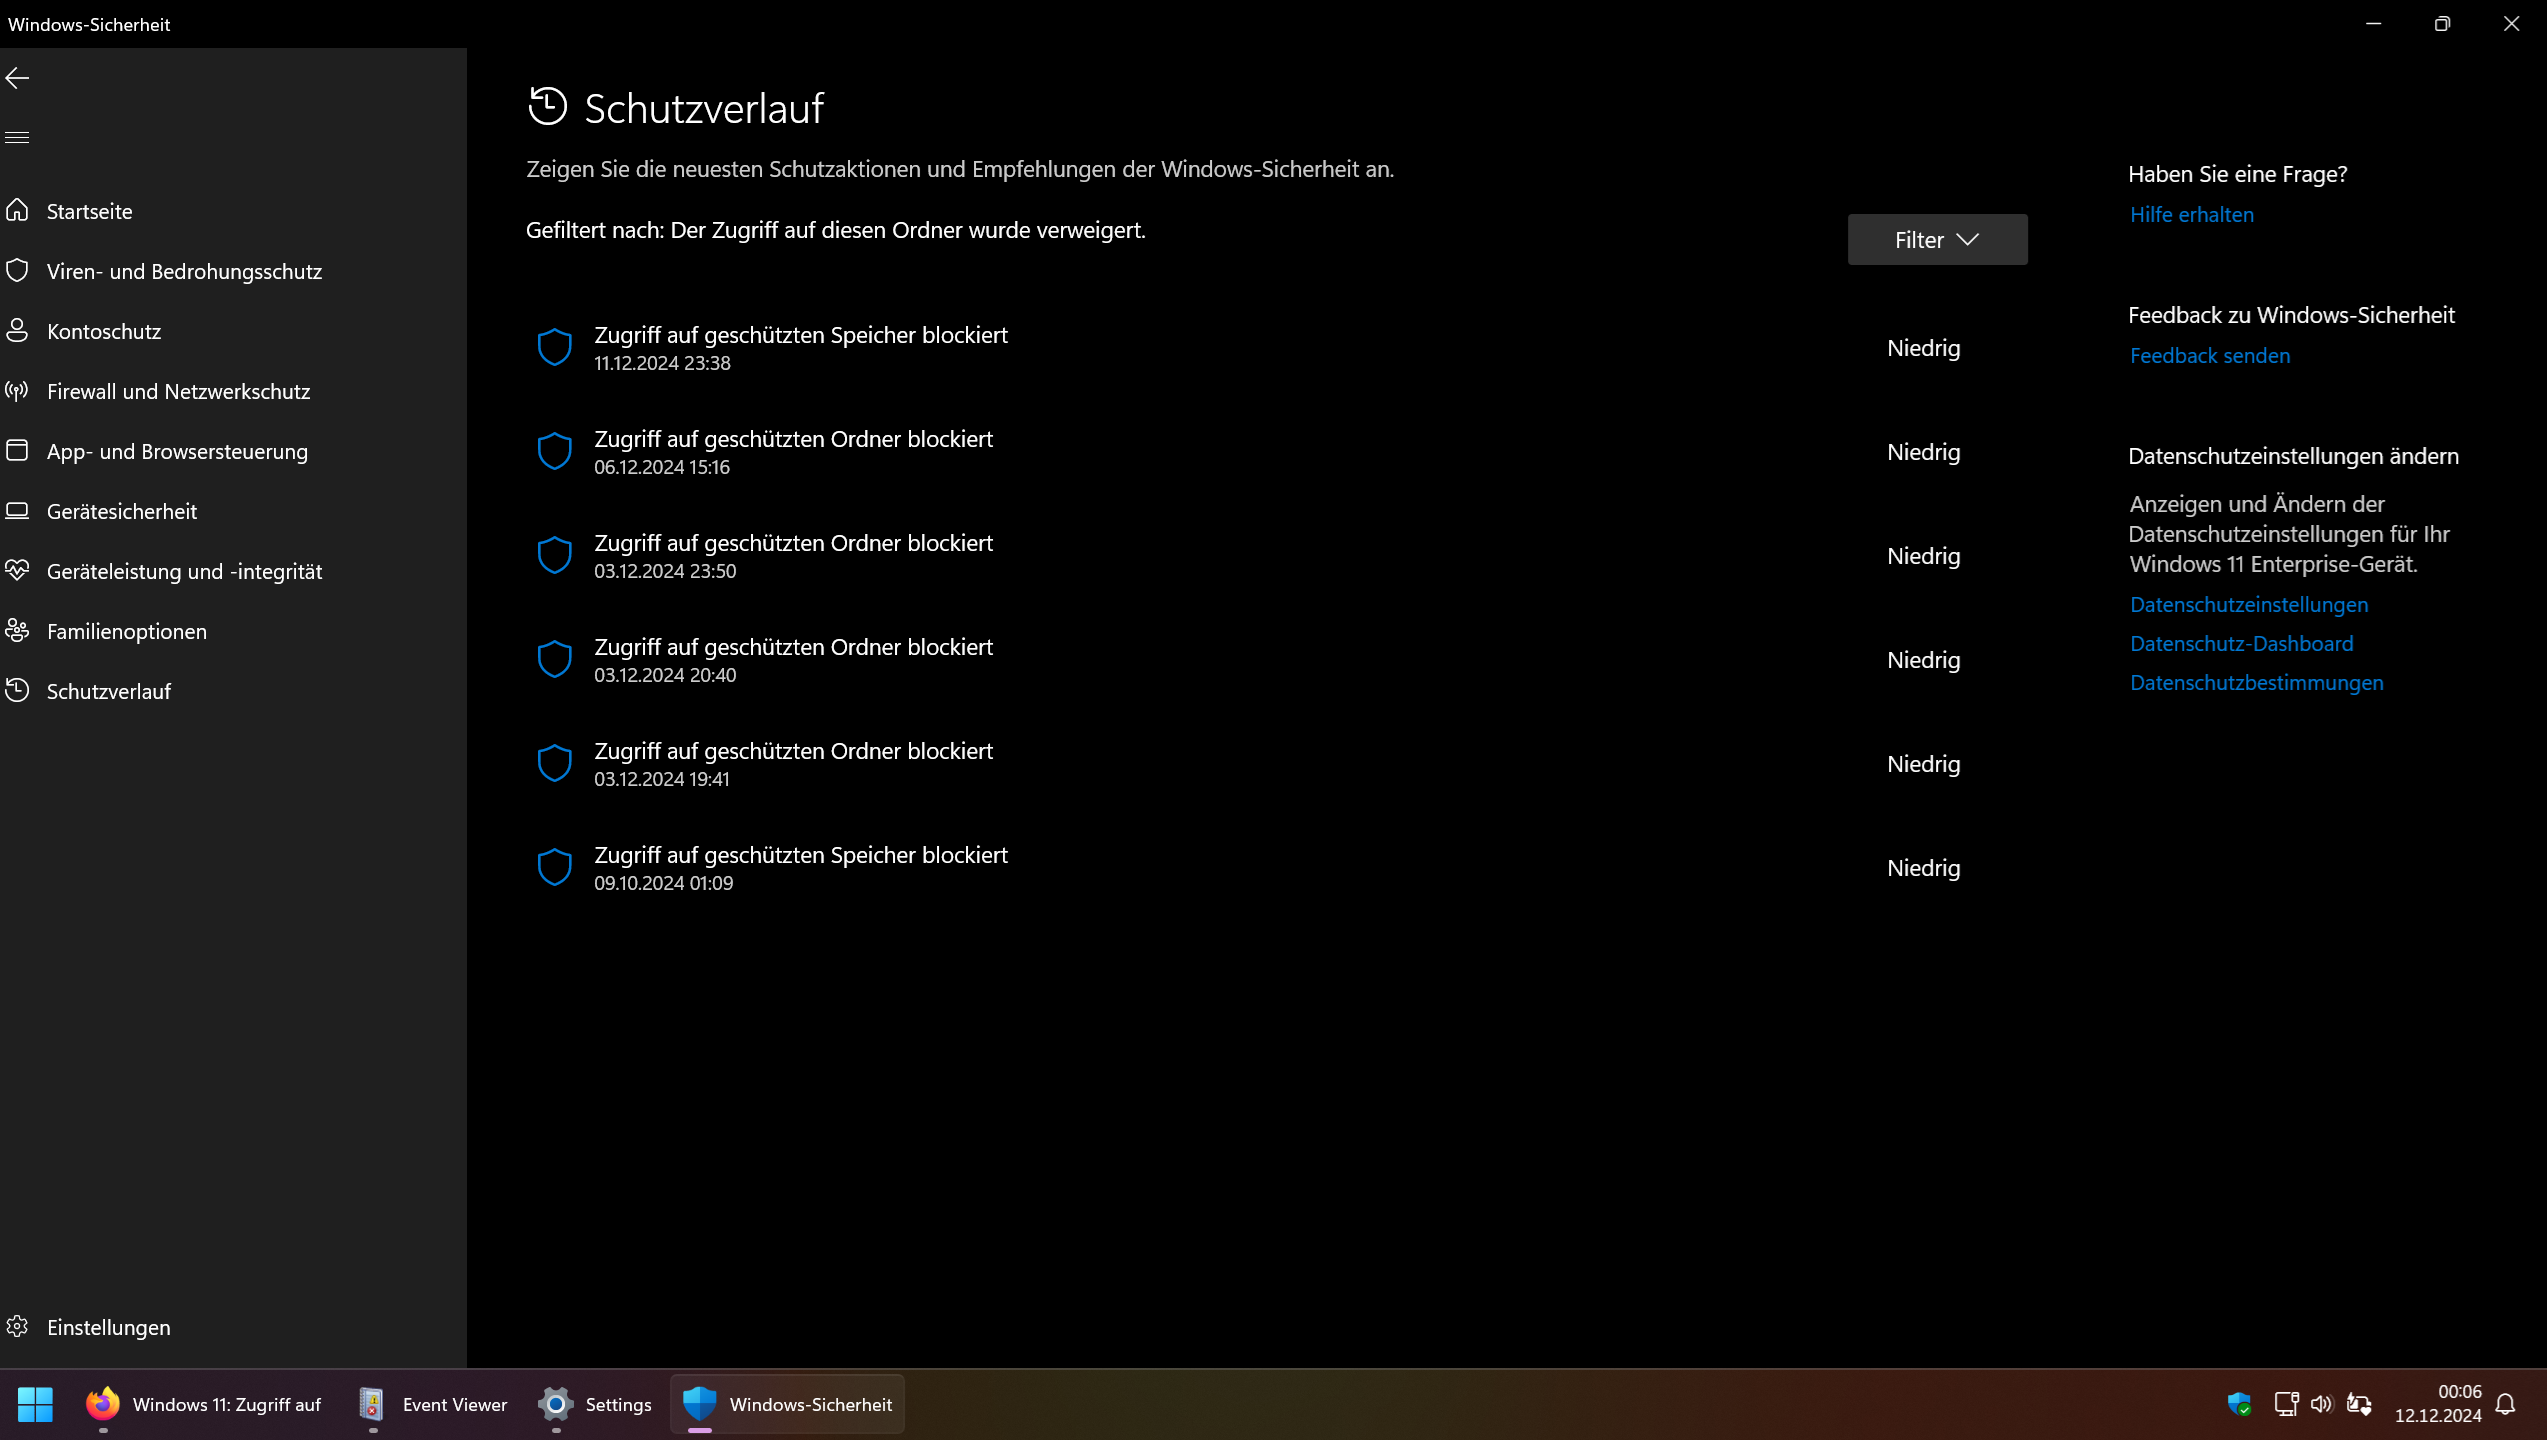Go to App- und Browsersteuerung

point(177,451)
